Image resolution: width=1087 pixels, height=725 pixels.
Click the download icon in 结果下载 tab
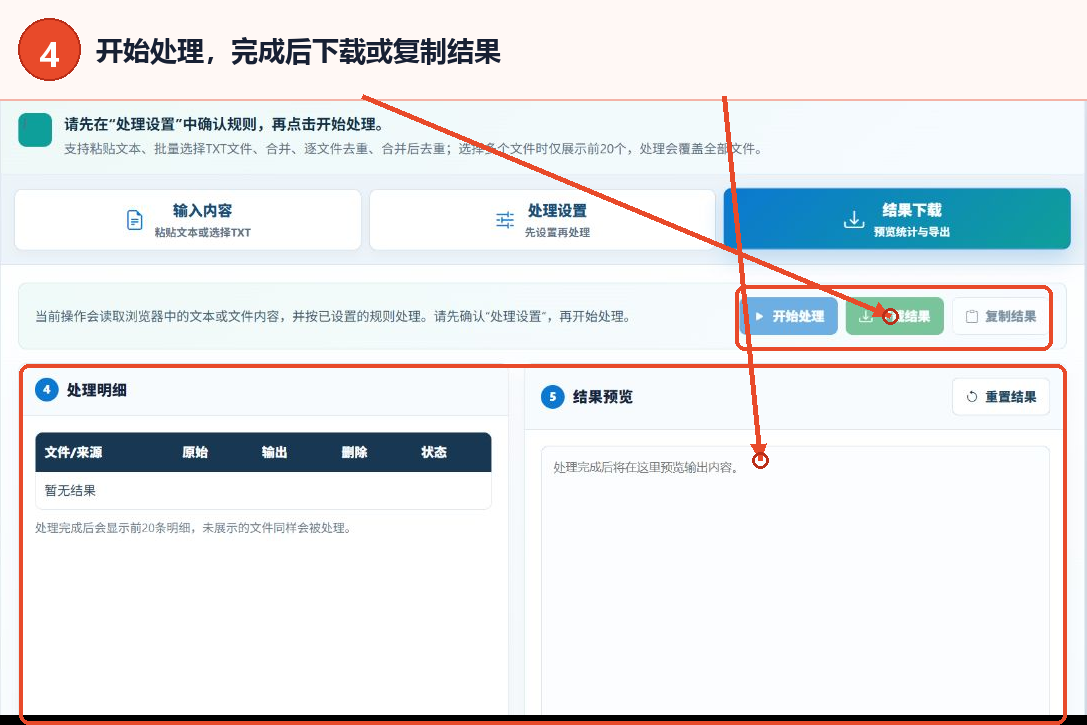pyautogui.click(x=853, y=220)
